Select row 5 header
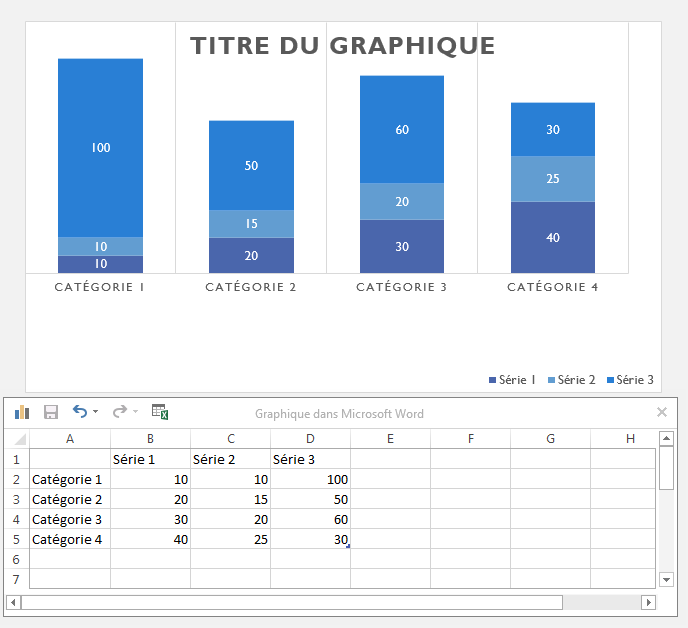 [x=16, y=539]
